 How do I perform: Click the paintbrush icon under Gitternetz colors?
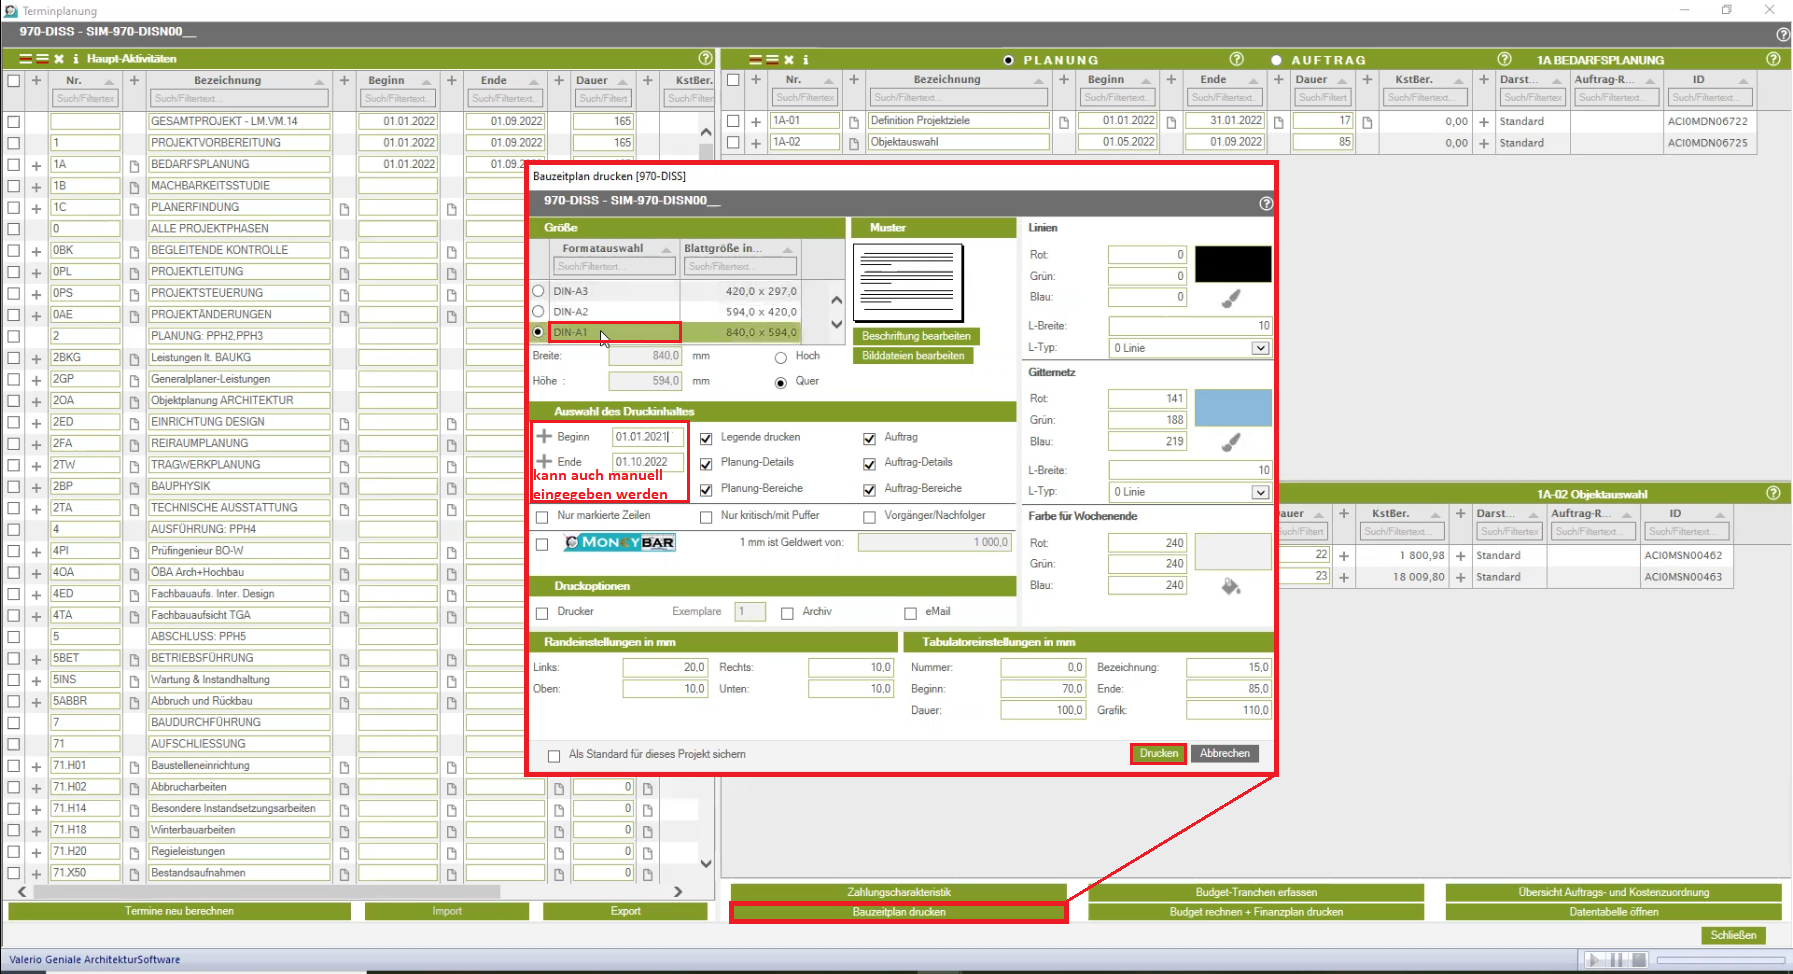[x=1231, y=442]
